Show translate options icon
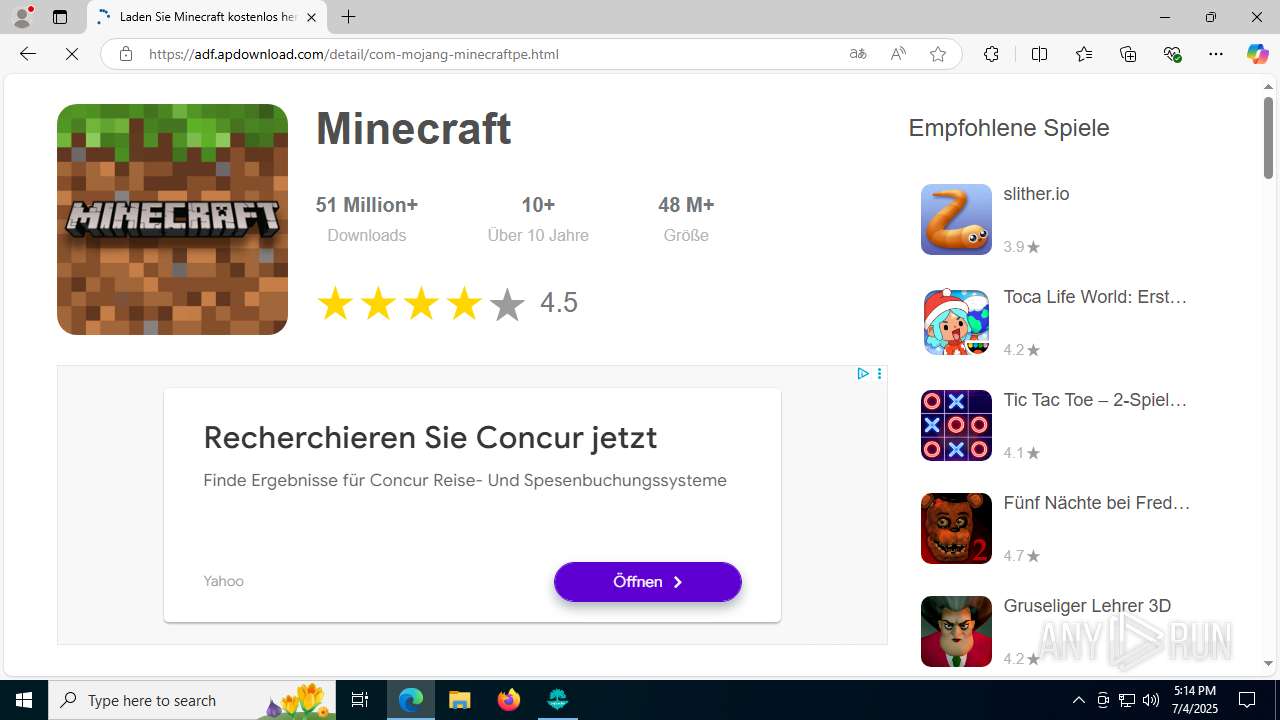The height and width of the screenshot is (720, 1280). coord(858,54)
